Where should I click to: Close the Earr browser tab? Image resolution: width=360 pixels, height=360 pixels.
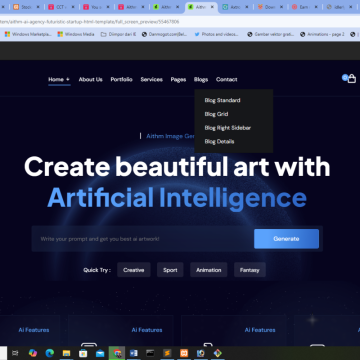click(317, 7)
